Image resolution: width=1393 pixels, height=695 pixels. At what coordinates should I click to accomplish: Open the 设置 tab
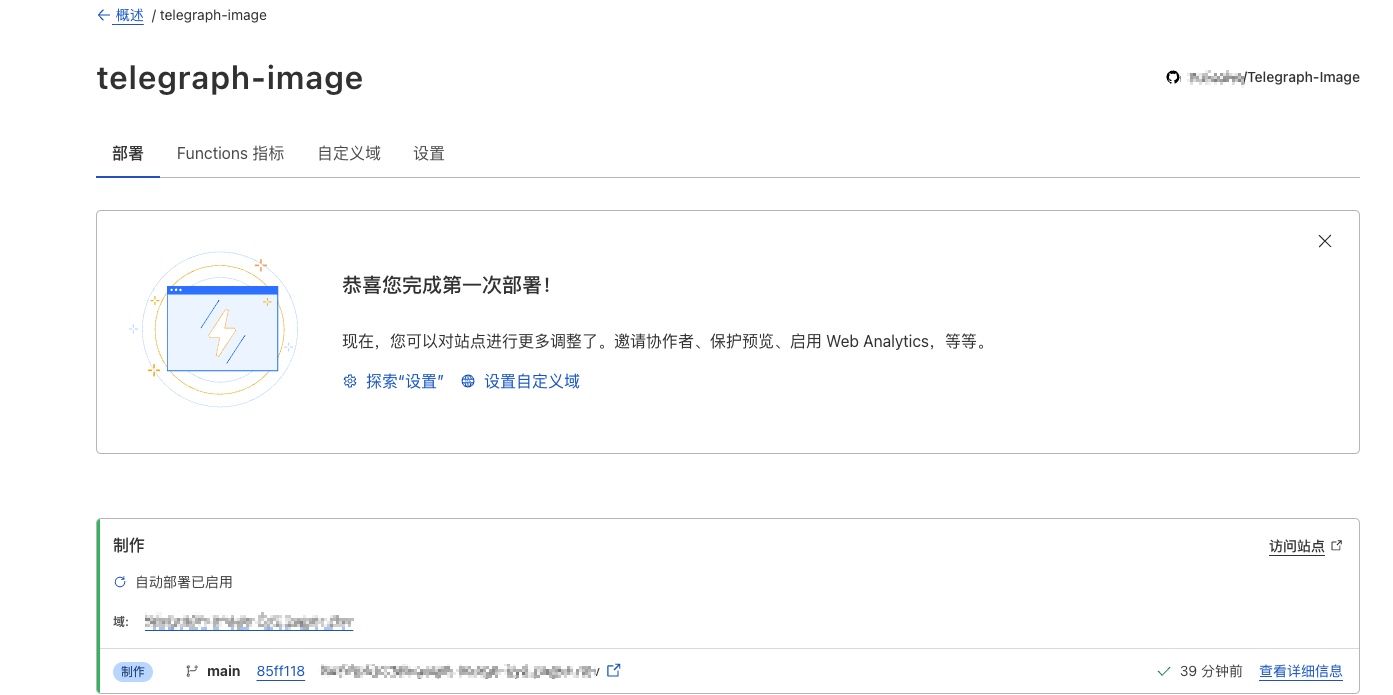click(429, 153)
